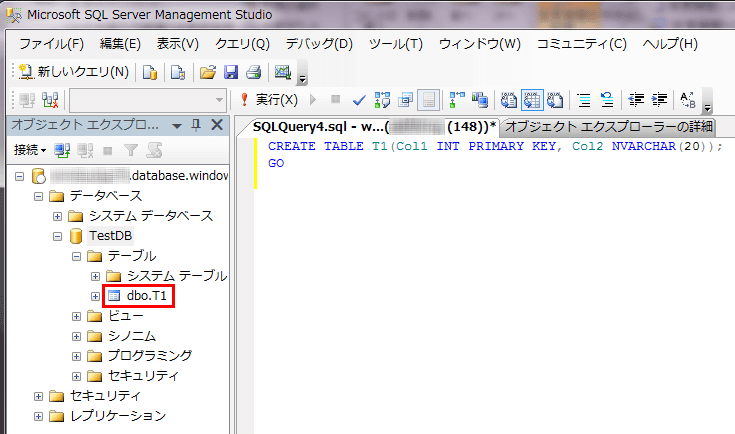
Task: Close the Object Explorer panel
Action: [217, 125]
